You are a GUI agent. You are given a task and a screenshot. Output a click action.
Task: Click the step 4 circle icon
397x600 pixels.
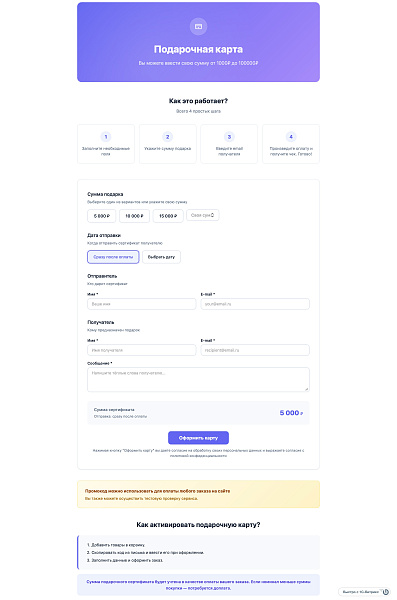tap(291, 137)
